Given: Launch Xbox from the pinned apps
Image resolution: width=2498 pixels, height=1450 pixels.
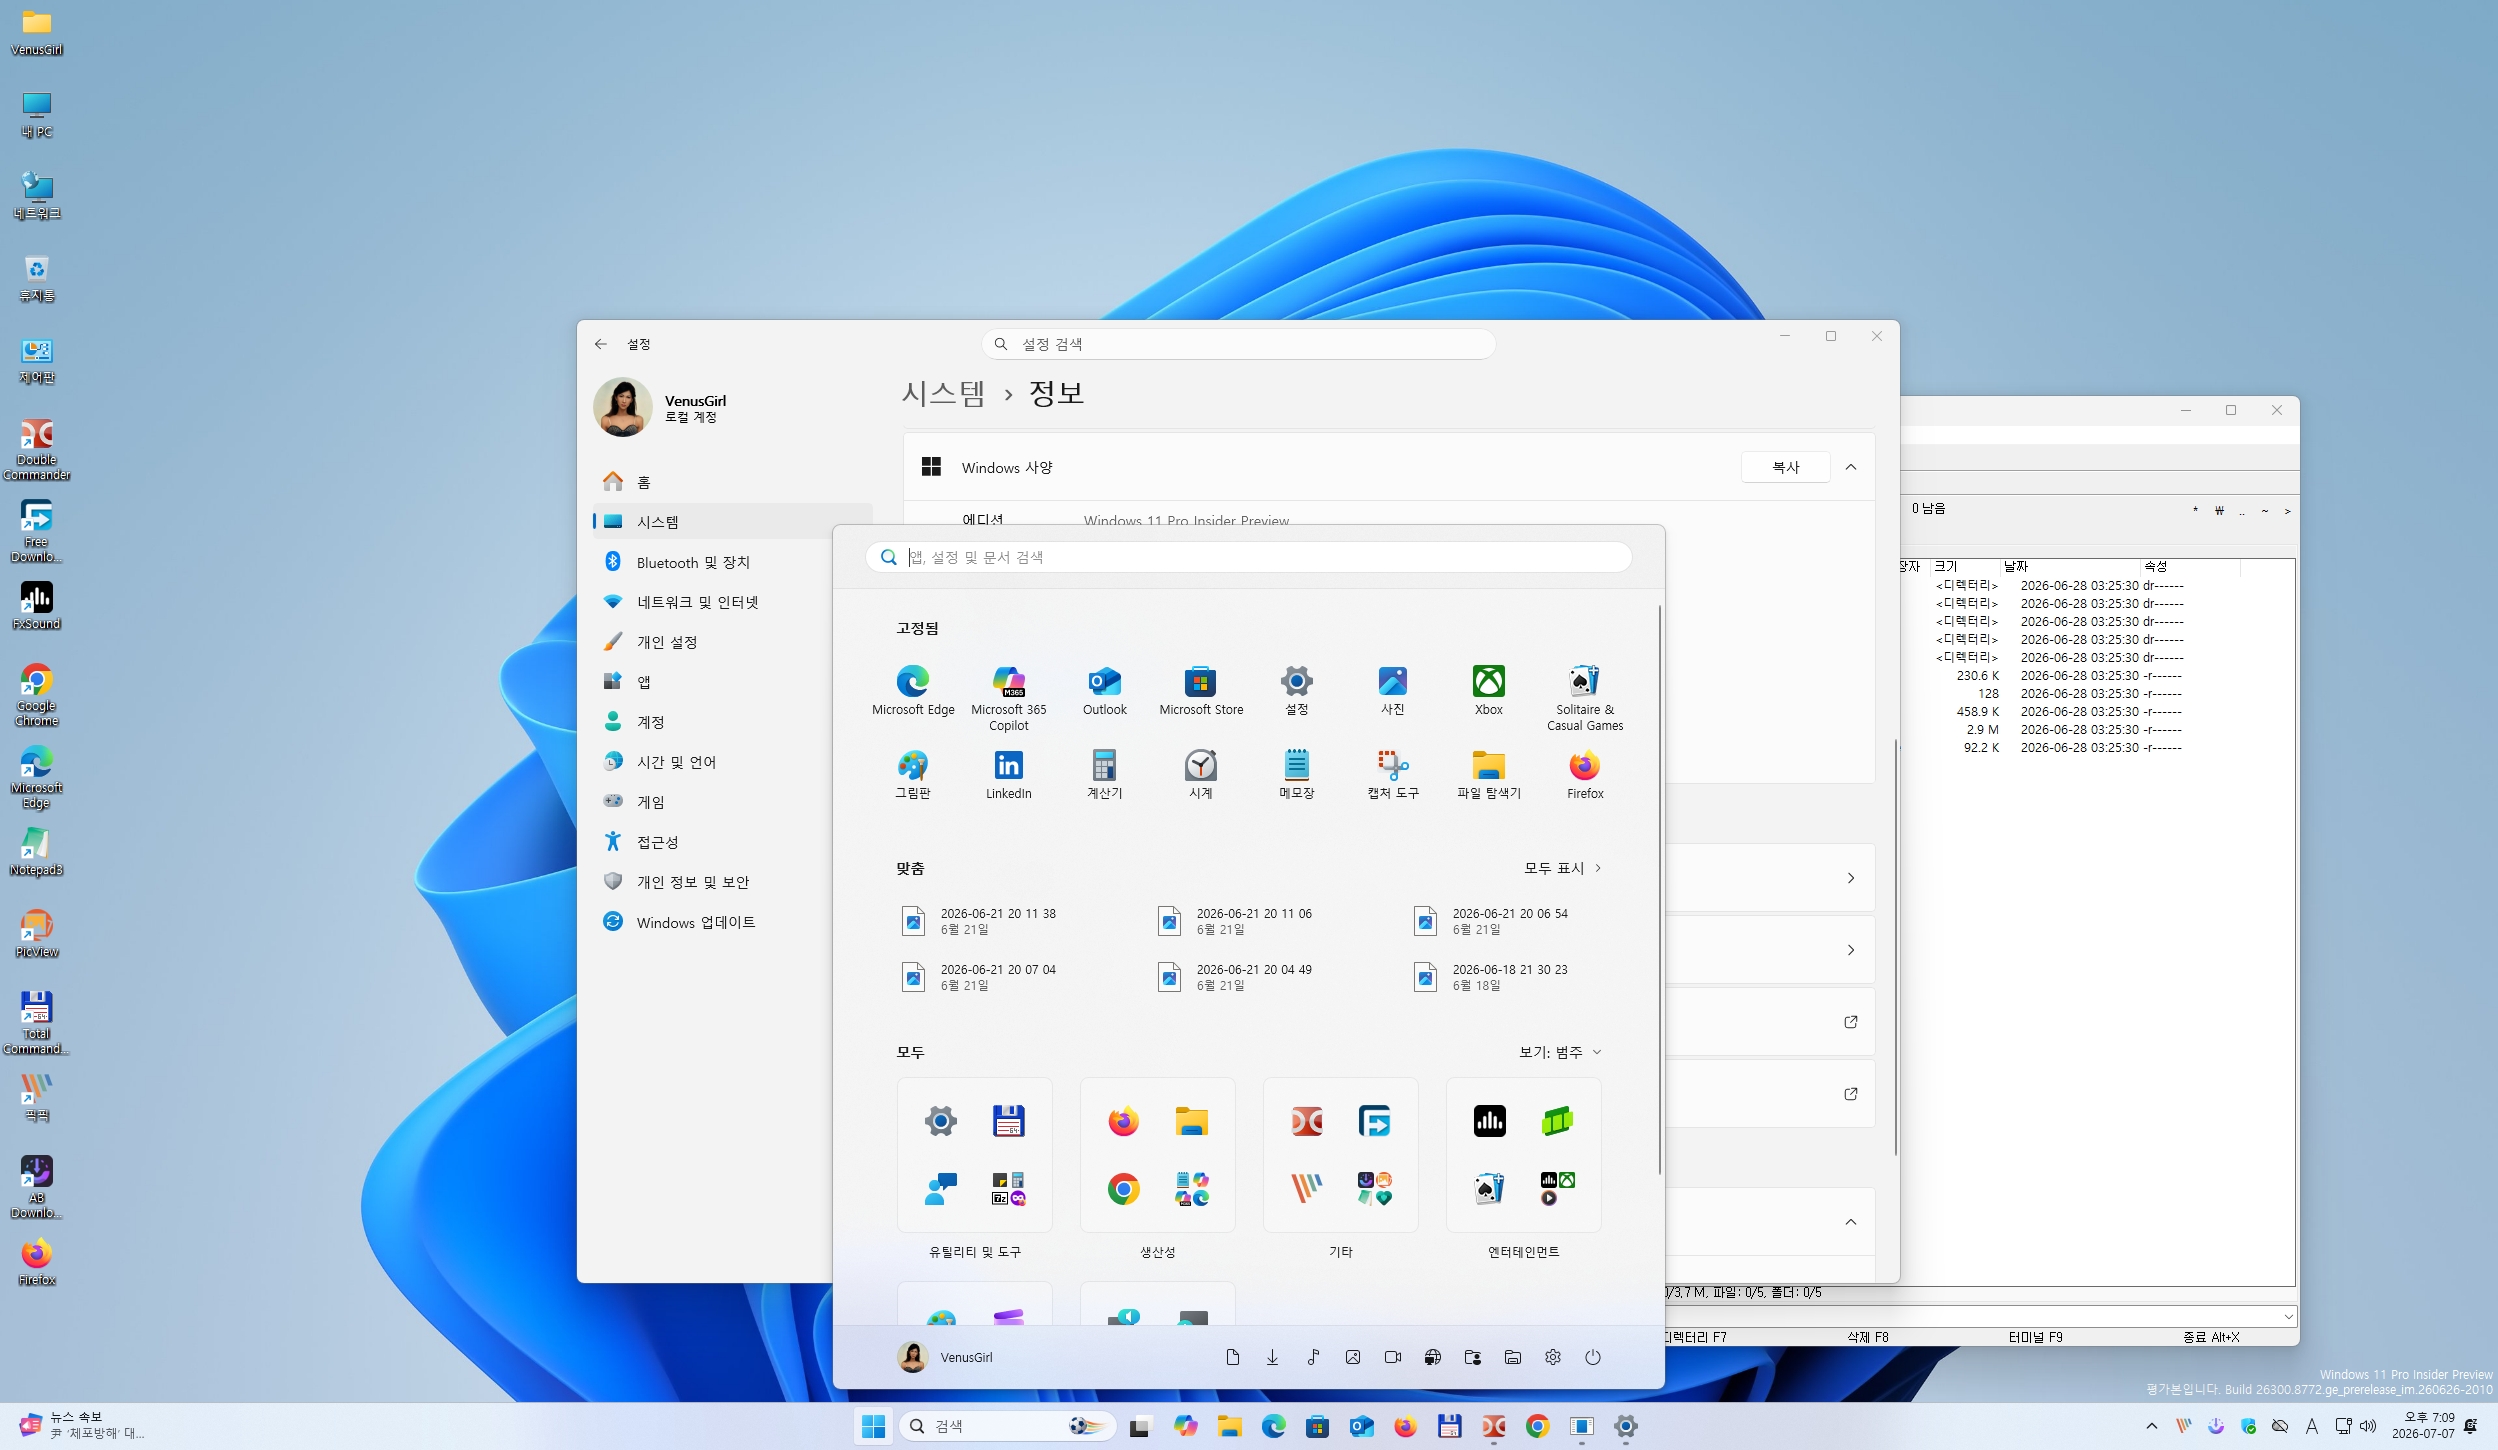Looking at the screenshot, I should pos(1489,691).
